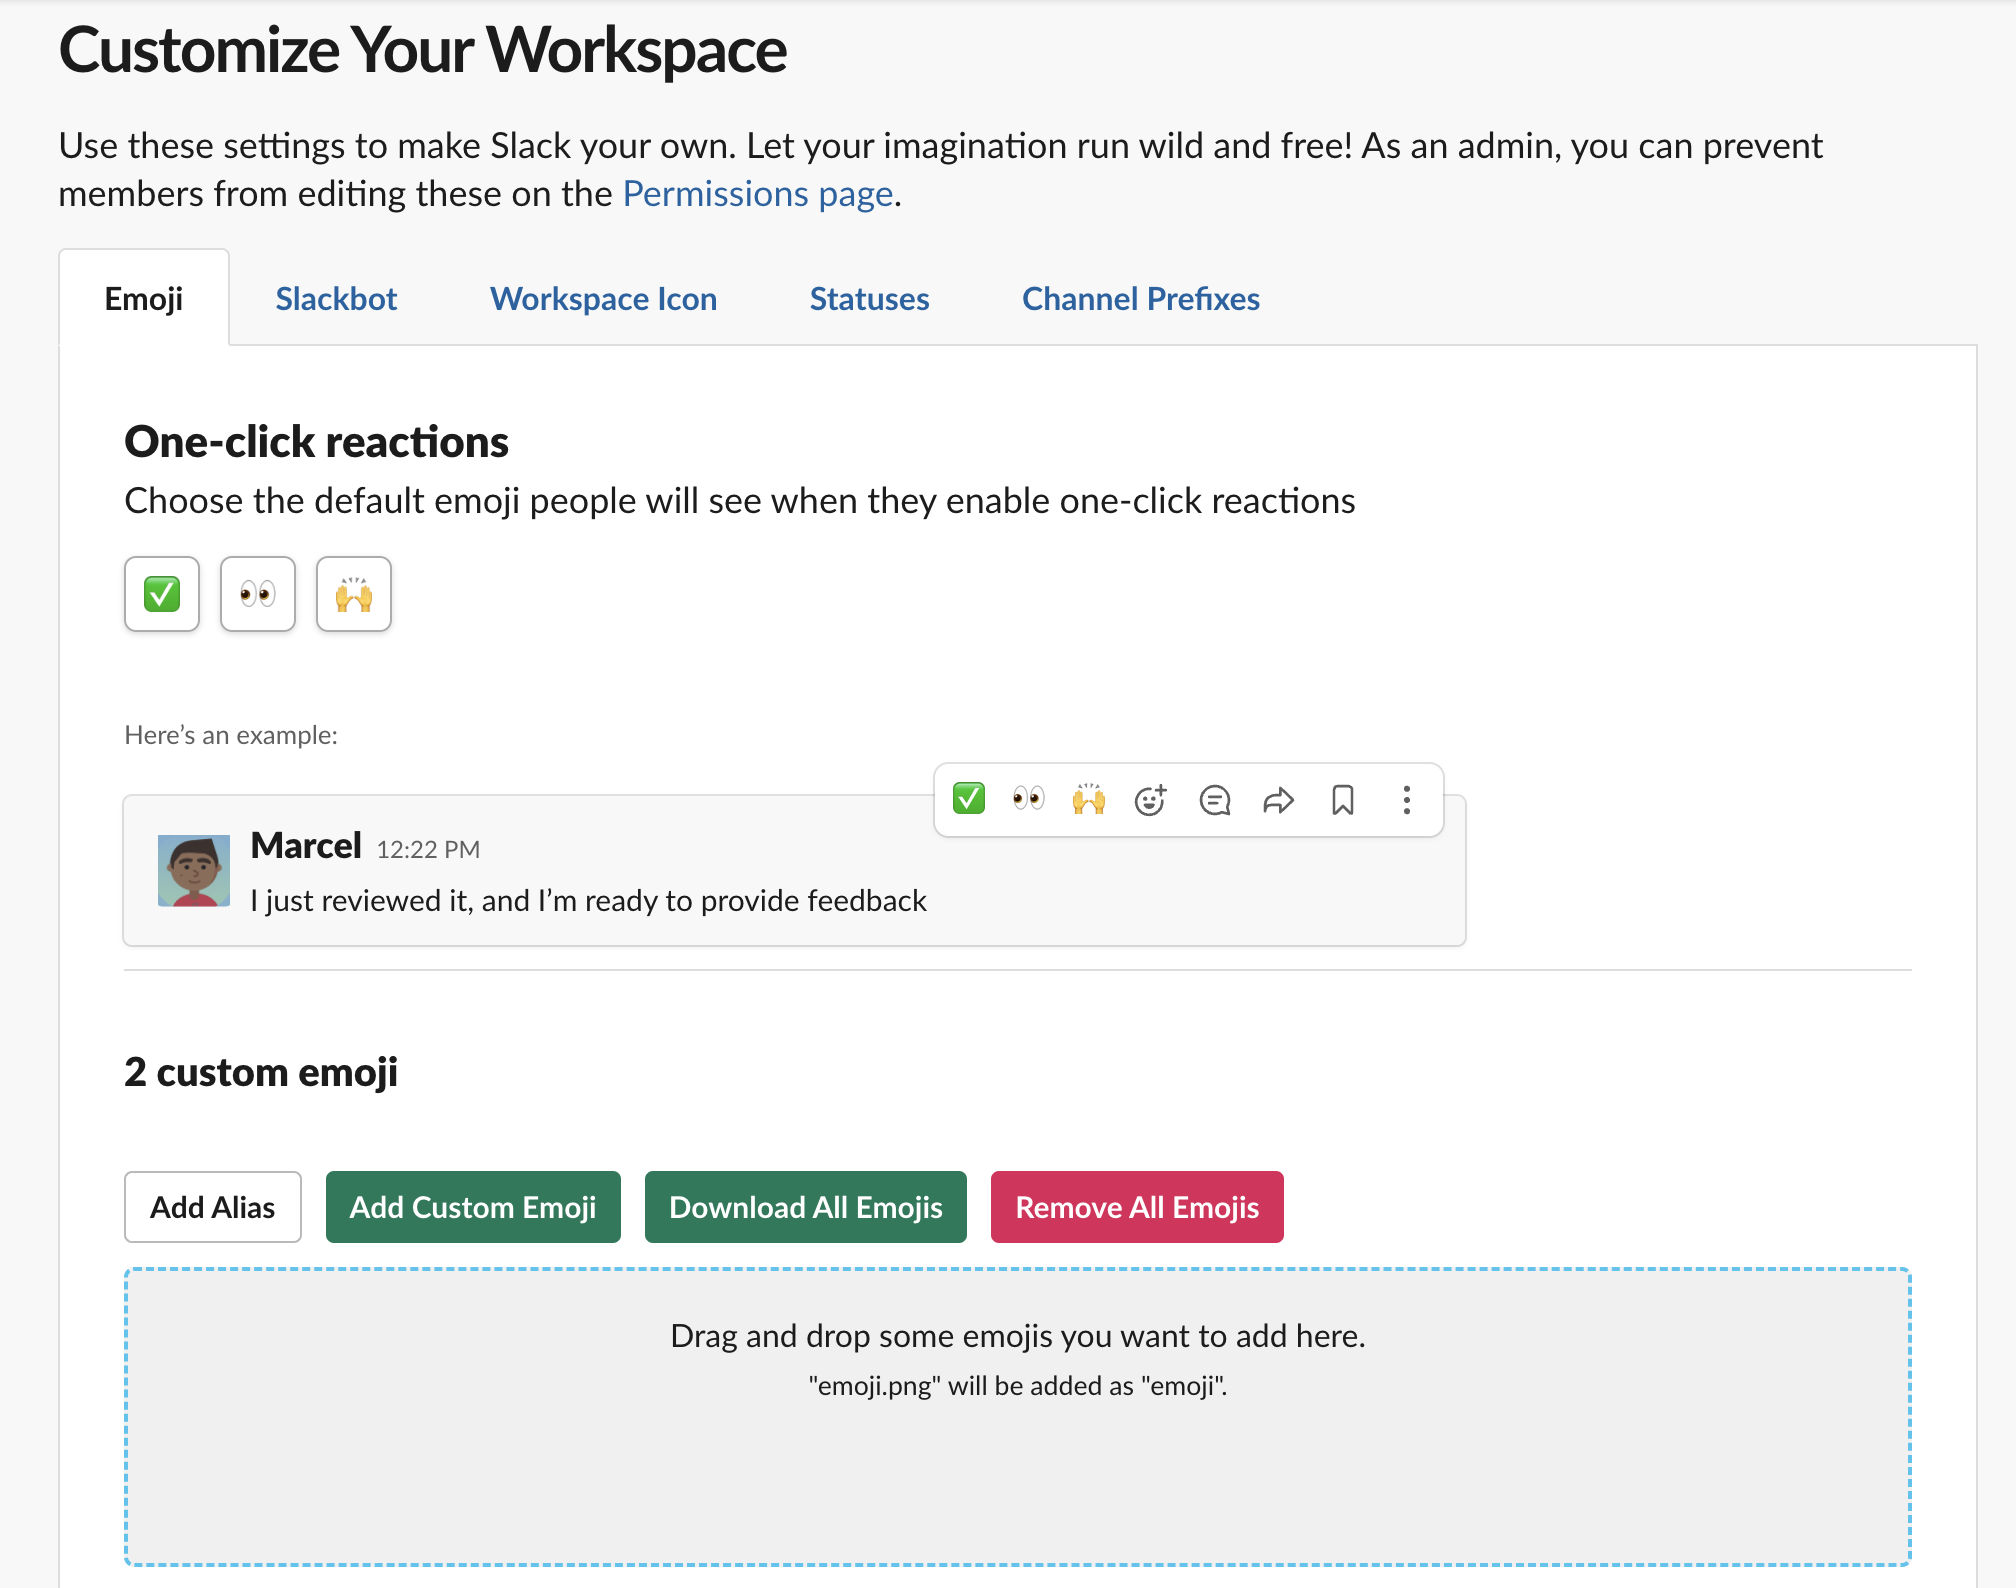Click the forward message arrow icon
Image resolution: width=2016 pixels, height=1588 pixels.
tap(1278, 800)
